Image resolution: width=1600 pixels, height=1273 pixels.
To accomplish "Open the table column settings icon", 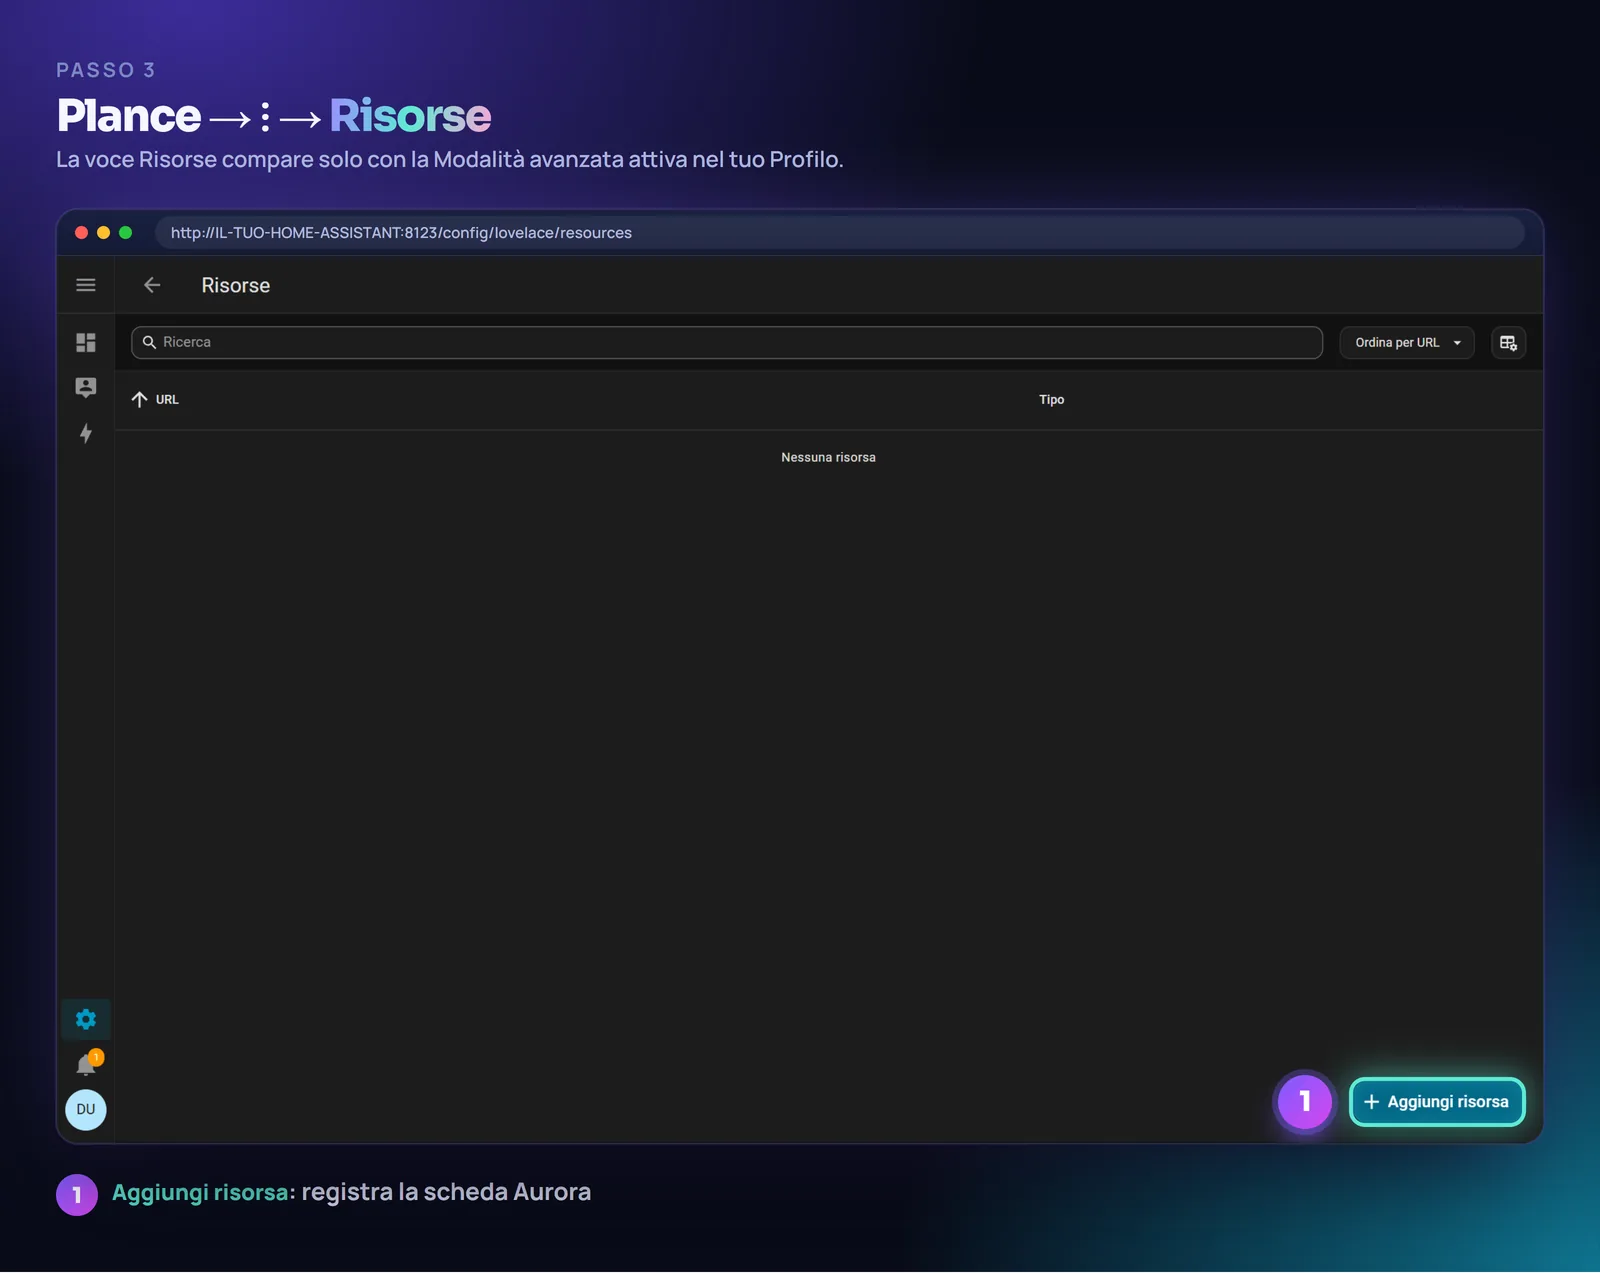I will click(1508, 343).
